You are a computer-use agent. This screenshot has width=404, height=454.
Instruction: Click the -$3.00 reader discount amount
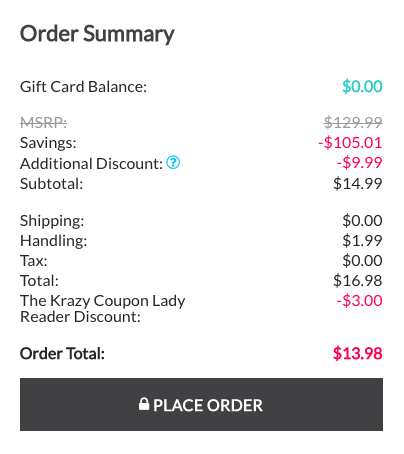(359, 301)
